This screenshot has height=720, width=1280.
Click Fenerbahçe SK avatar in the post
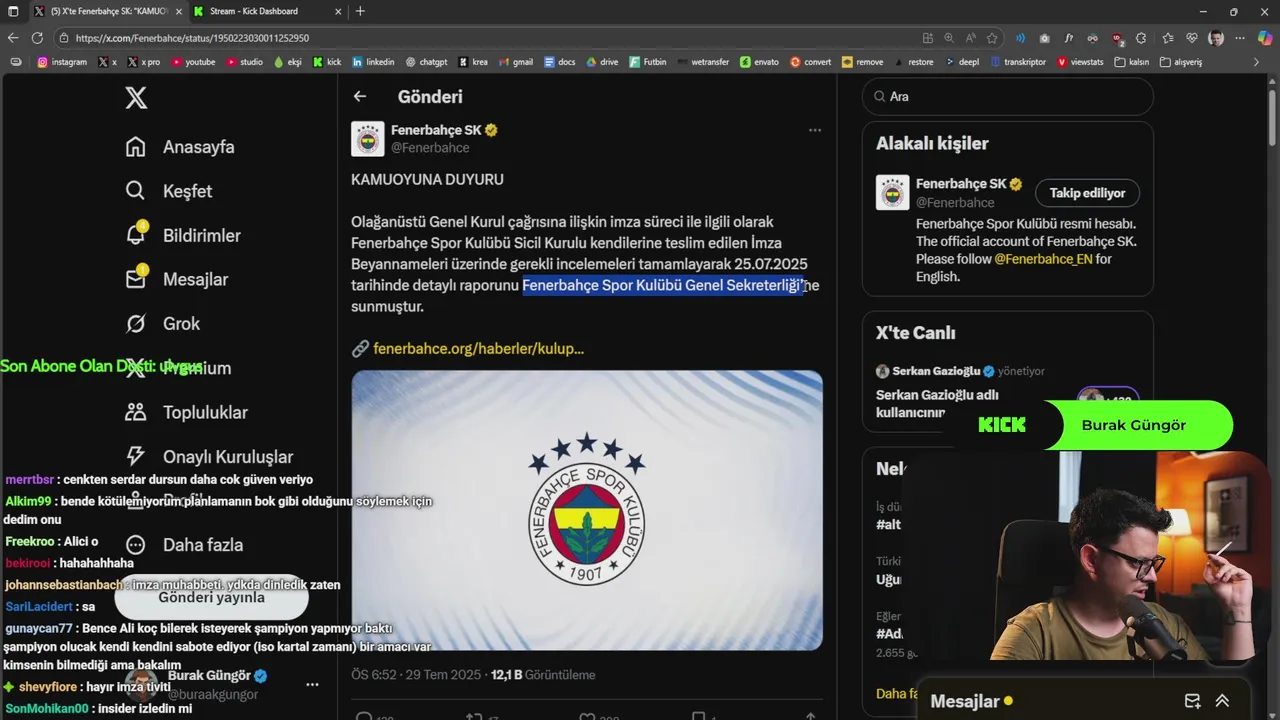pos(368,139)
